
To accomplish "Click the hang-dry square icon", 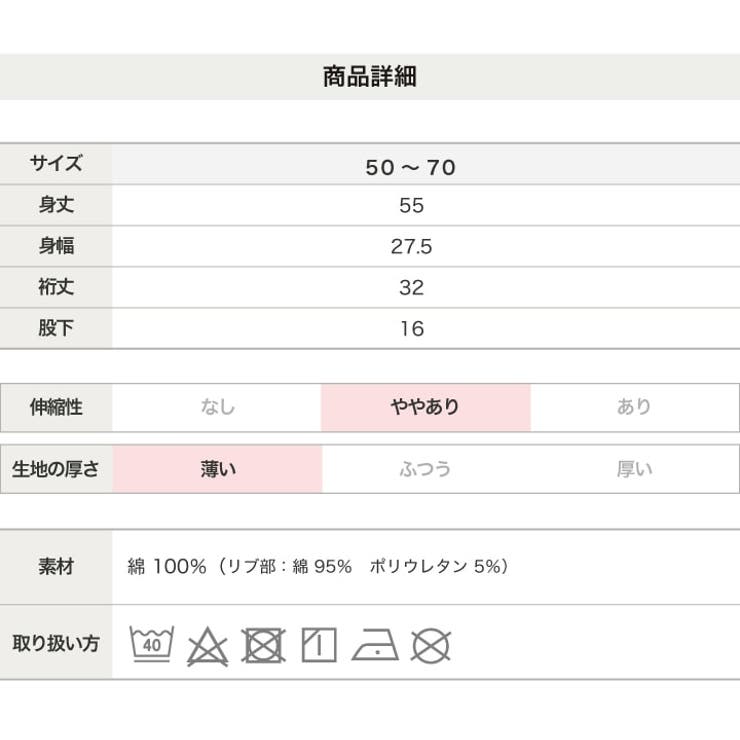I will coord(319,644).
